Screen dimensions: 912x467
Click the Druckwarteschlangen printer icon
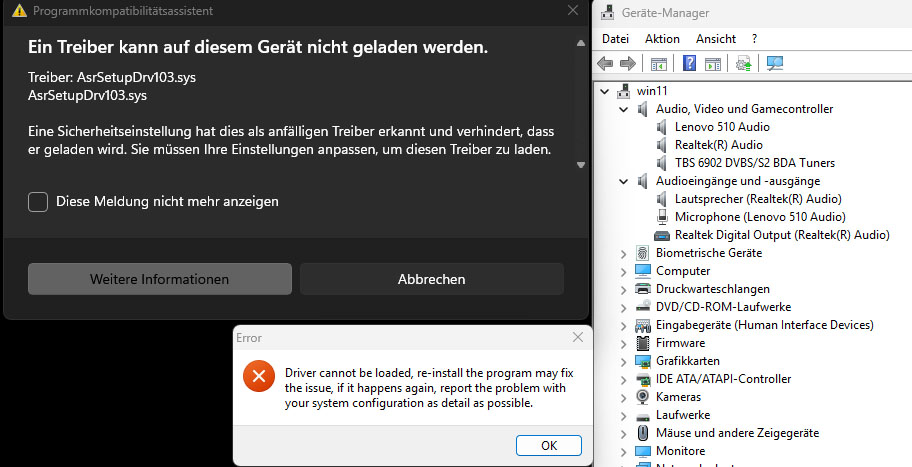click(x=643, y=289)
